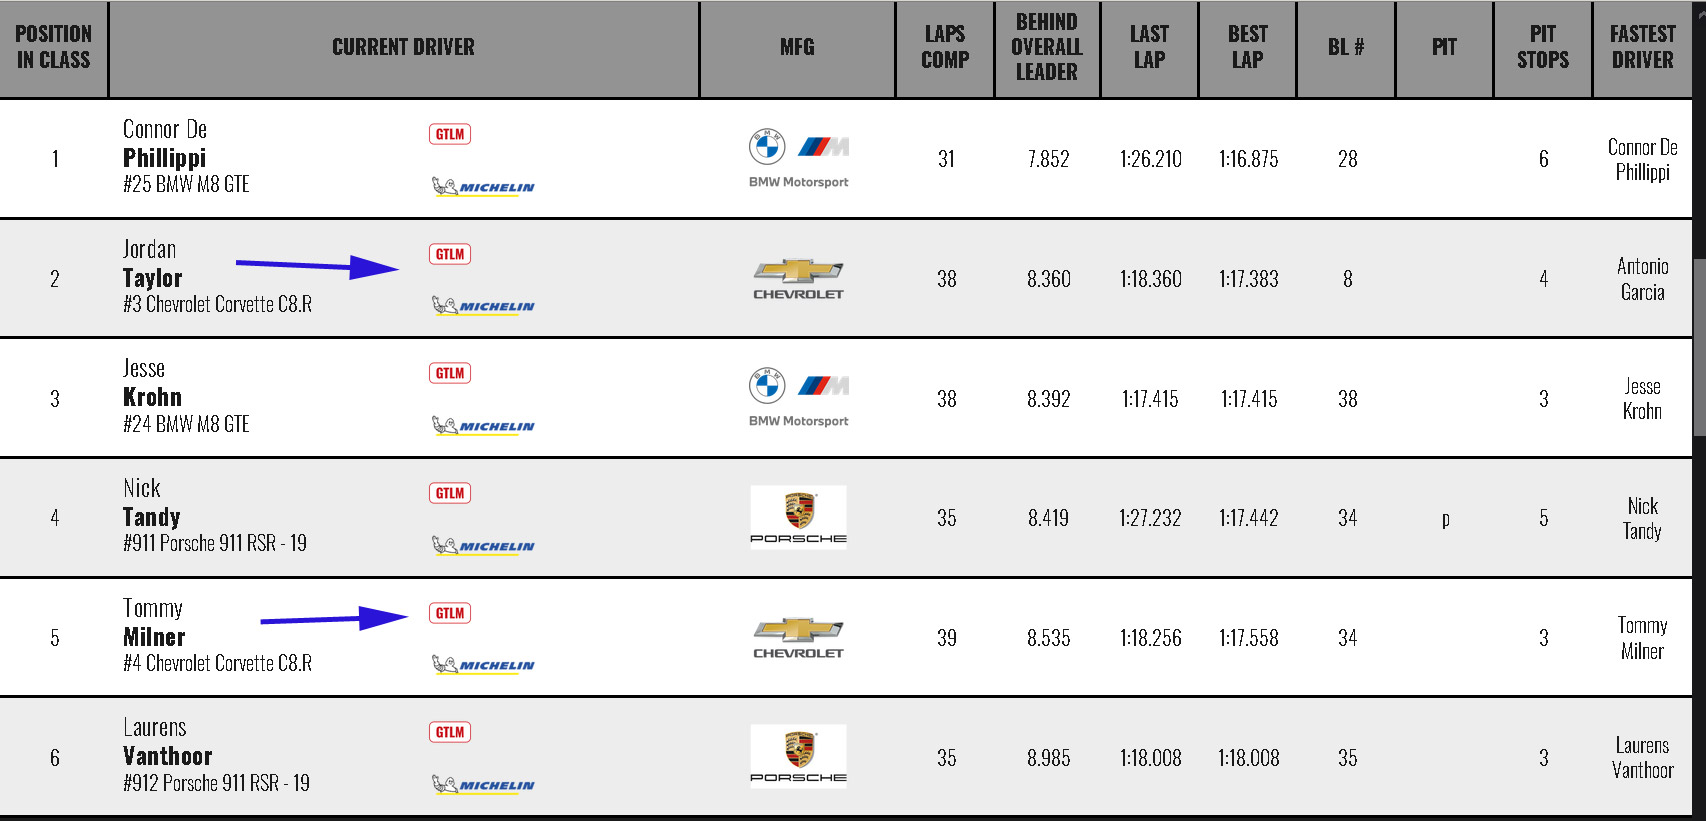Sort by the Position In Class column header

pos(54,48)
